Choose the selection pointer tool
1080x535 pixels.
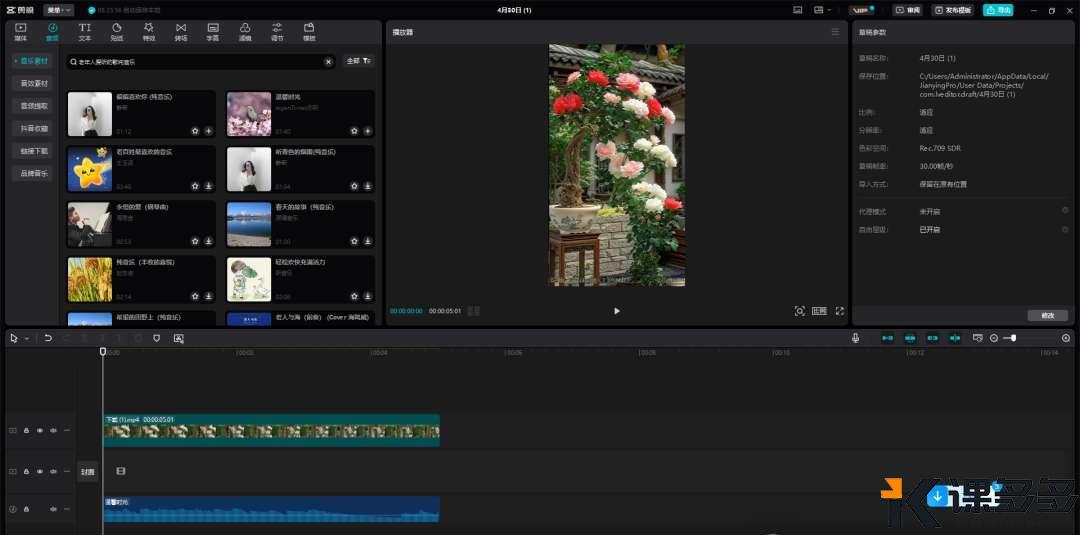[x=14, y=338]
